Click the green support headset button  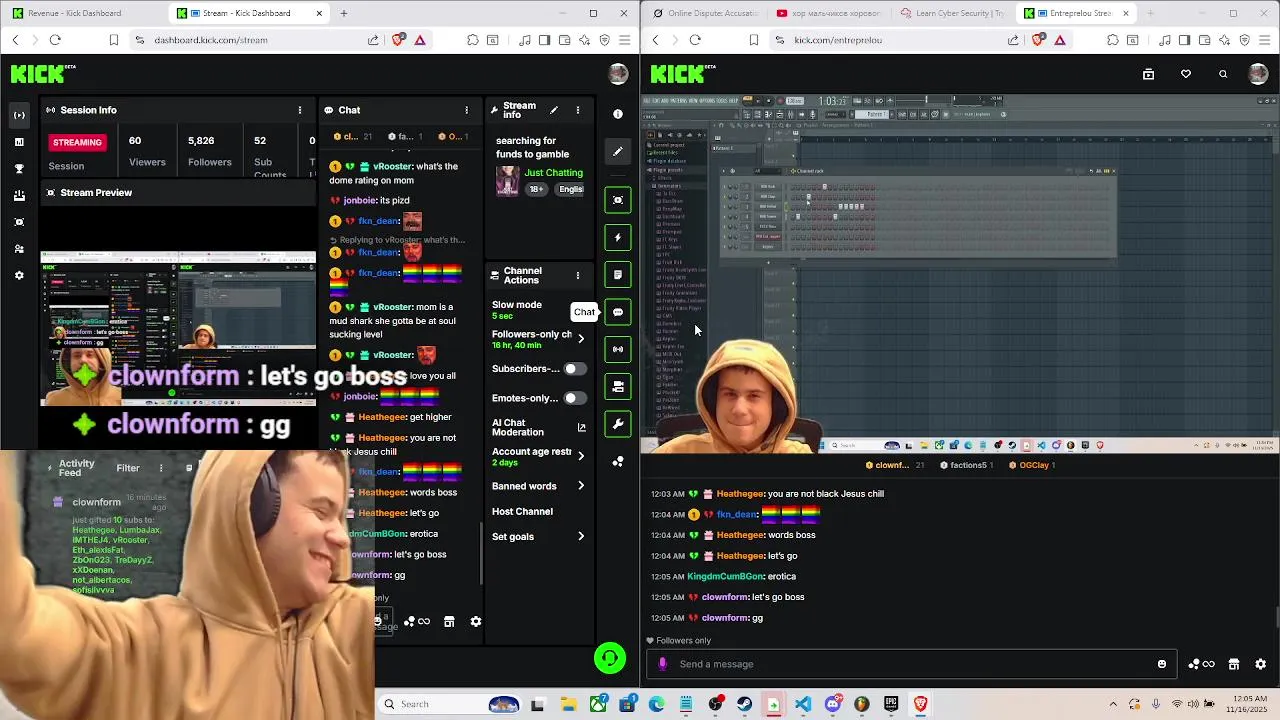pos(610,657)
